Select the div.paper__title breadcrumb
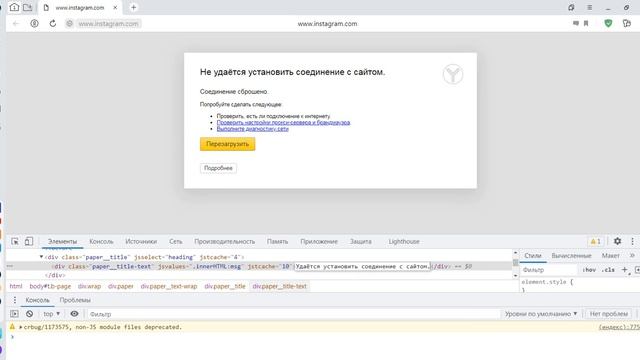This screenshot has height=360, width=640. click(x=225, y=286)
